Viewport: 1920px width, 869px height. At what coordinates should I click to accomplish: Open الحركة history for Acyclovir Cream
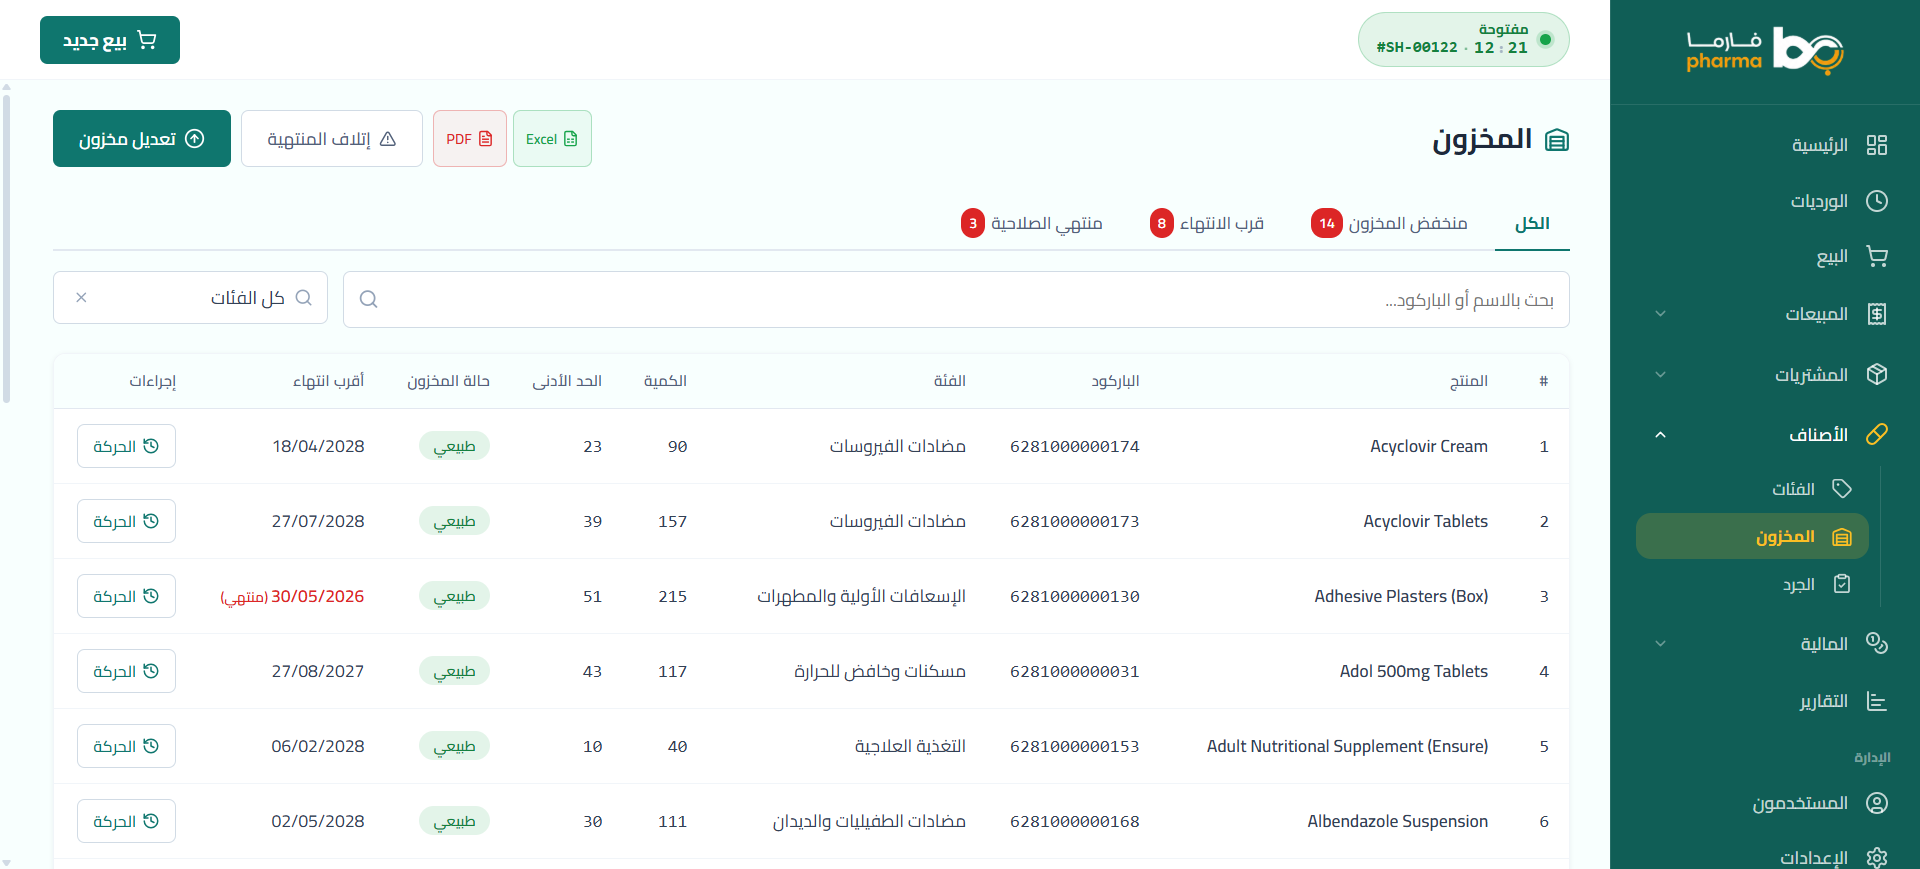tap(126, 446)
